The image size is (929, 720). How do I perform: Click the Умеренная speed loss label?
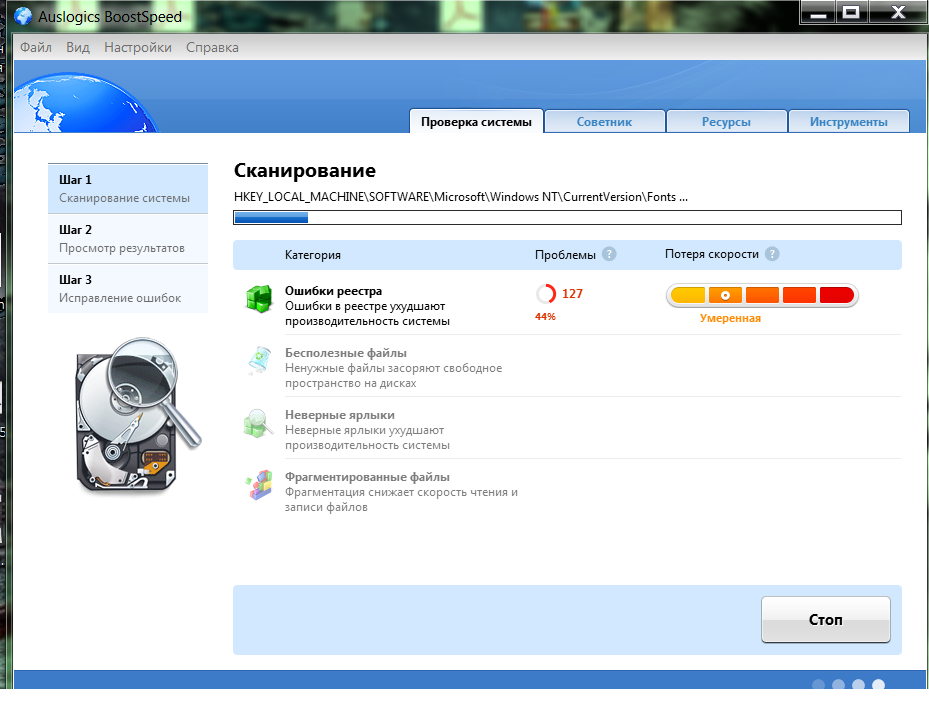pyautogui.click(x=730, y=318)
